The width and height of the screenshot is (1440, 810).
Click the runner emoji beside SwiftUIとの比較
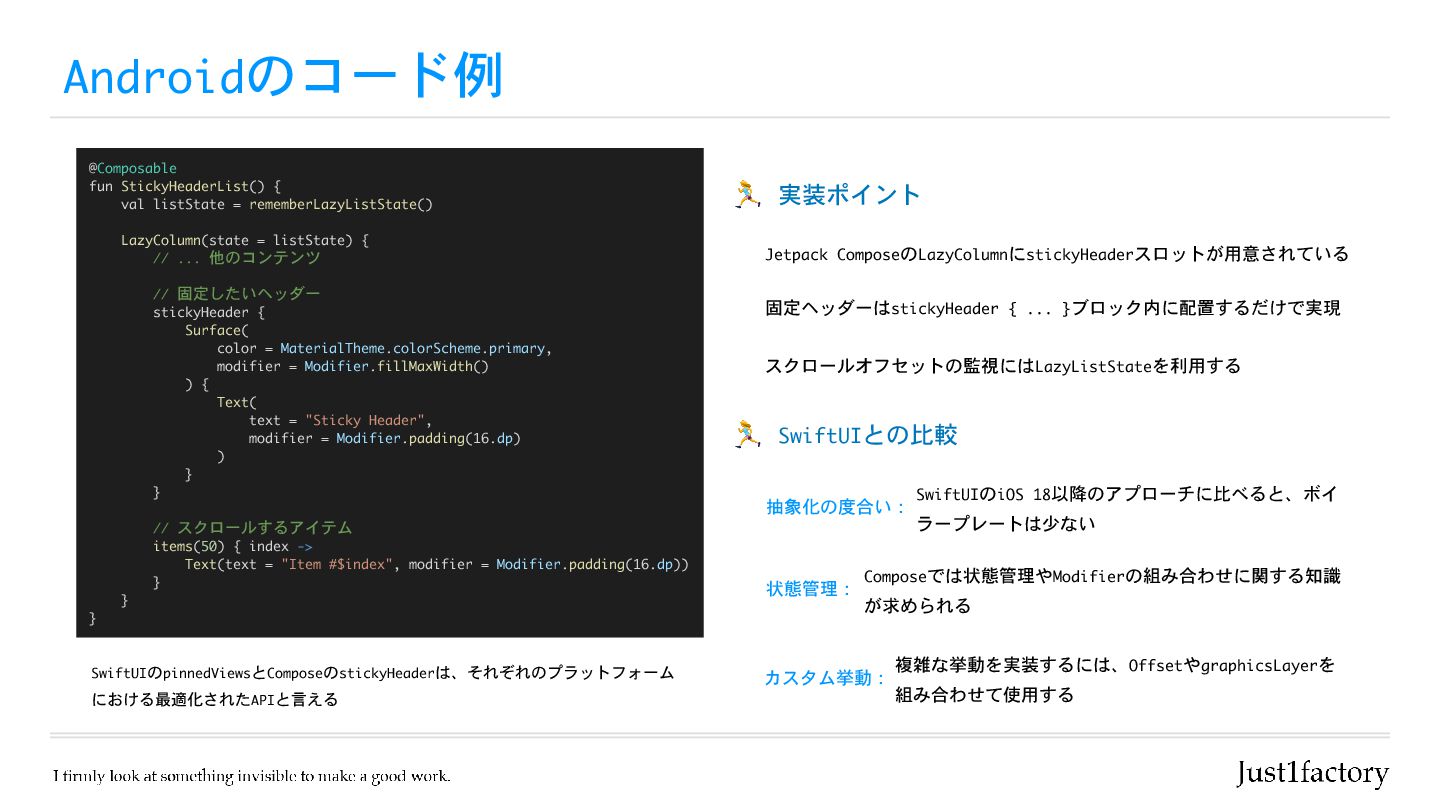pos(748,434)
